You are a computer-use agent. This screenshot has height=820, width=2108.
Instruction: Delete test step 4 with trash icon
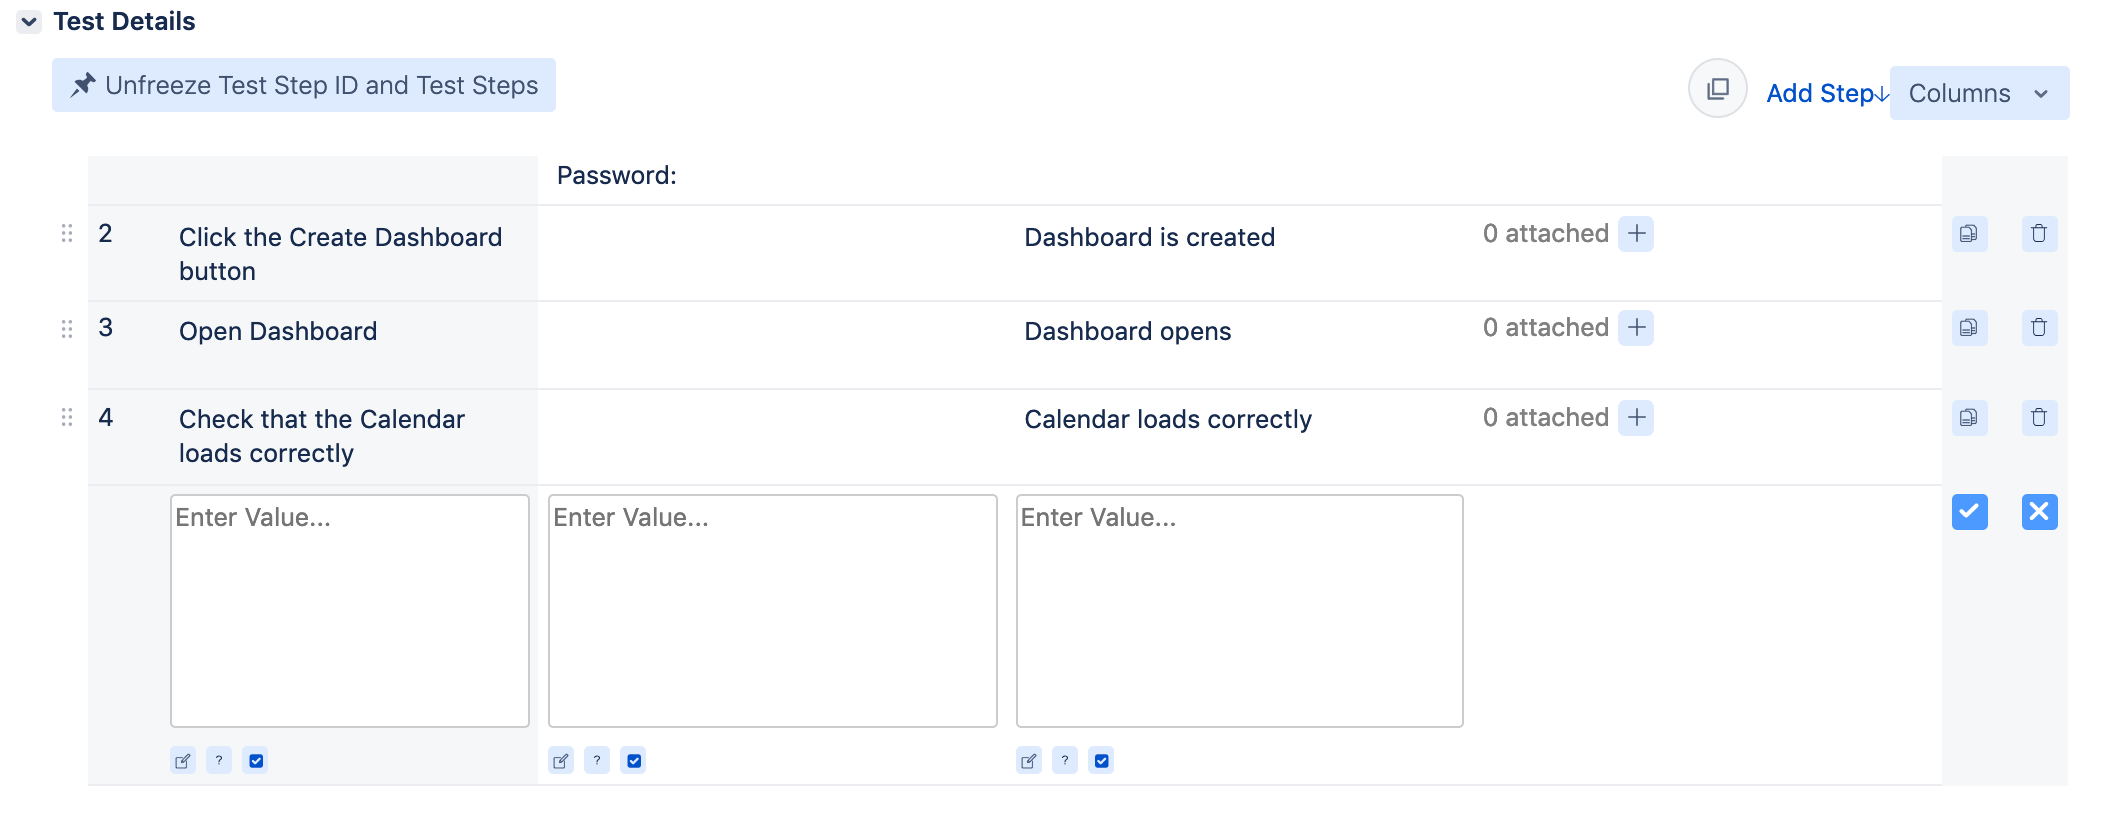click(2039, 418)
